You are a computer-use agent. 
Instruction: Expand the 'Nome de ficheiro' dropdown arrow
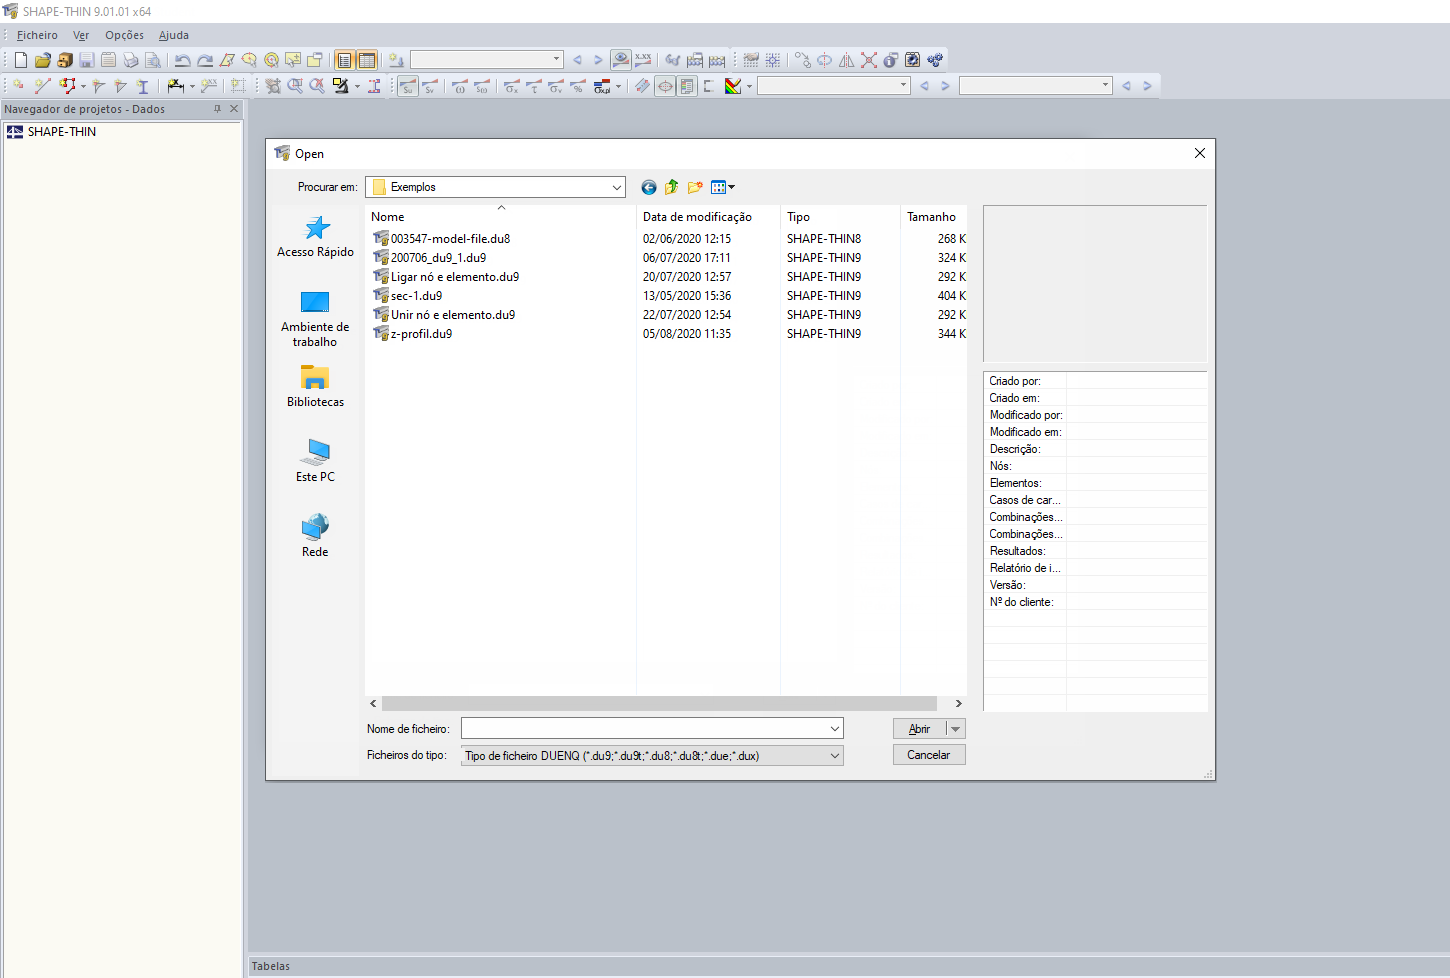pyautogui.click(x=835, y=729)
